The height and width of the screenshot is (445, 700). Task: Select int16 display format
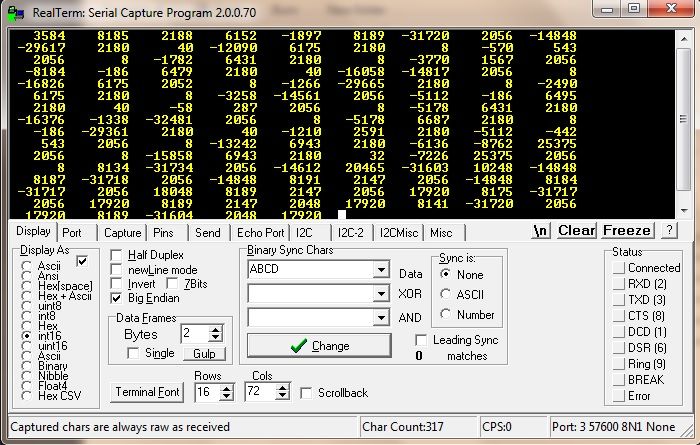[x=26, y=336]
